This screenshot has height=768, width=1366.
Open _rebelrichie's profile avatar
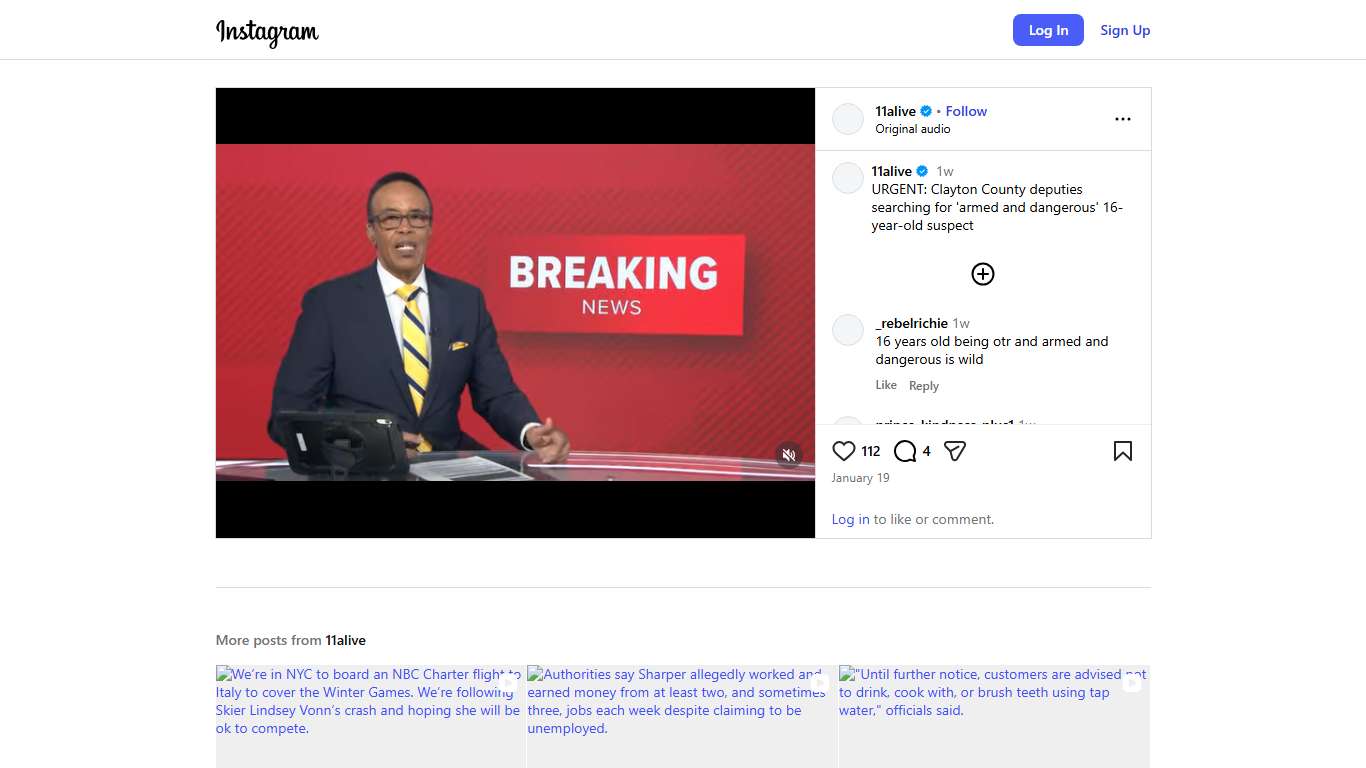(848, 330)
